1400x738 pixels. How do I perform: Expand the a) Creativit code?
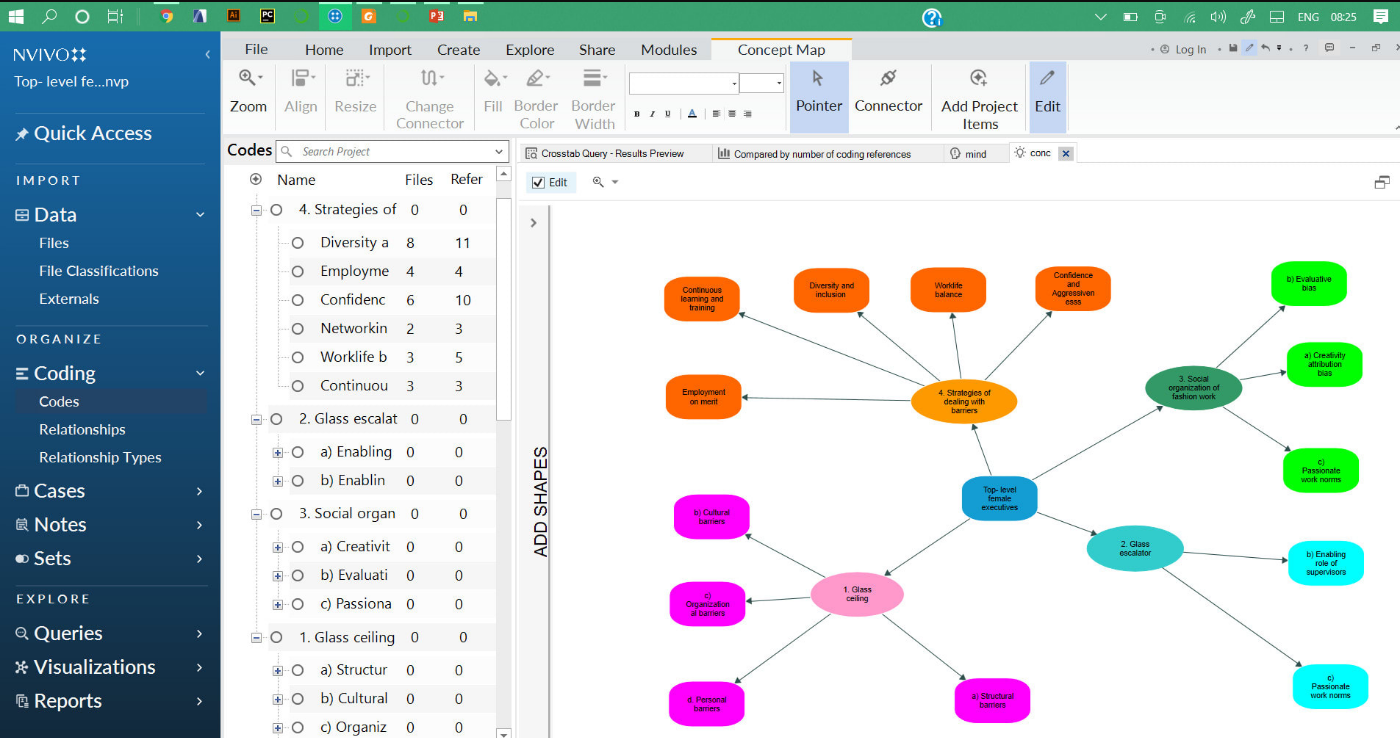click(x=278, y=547)
